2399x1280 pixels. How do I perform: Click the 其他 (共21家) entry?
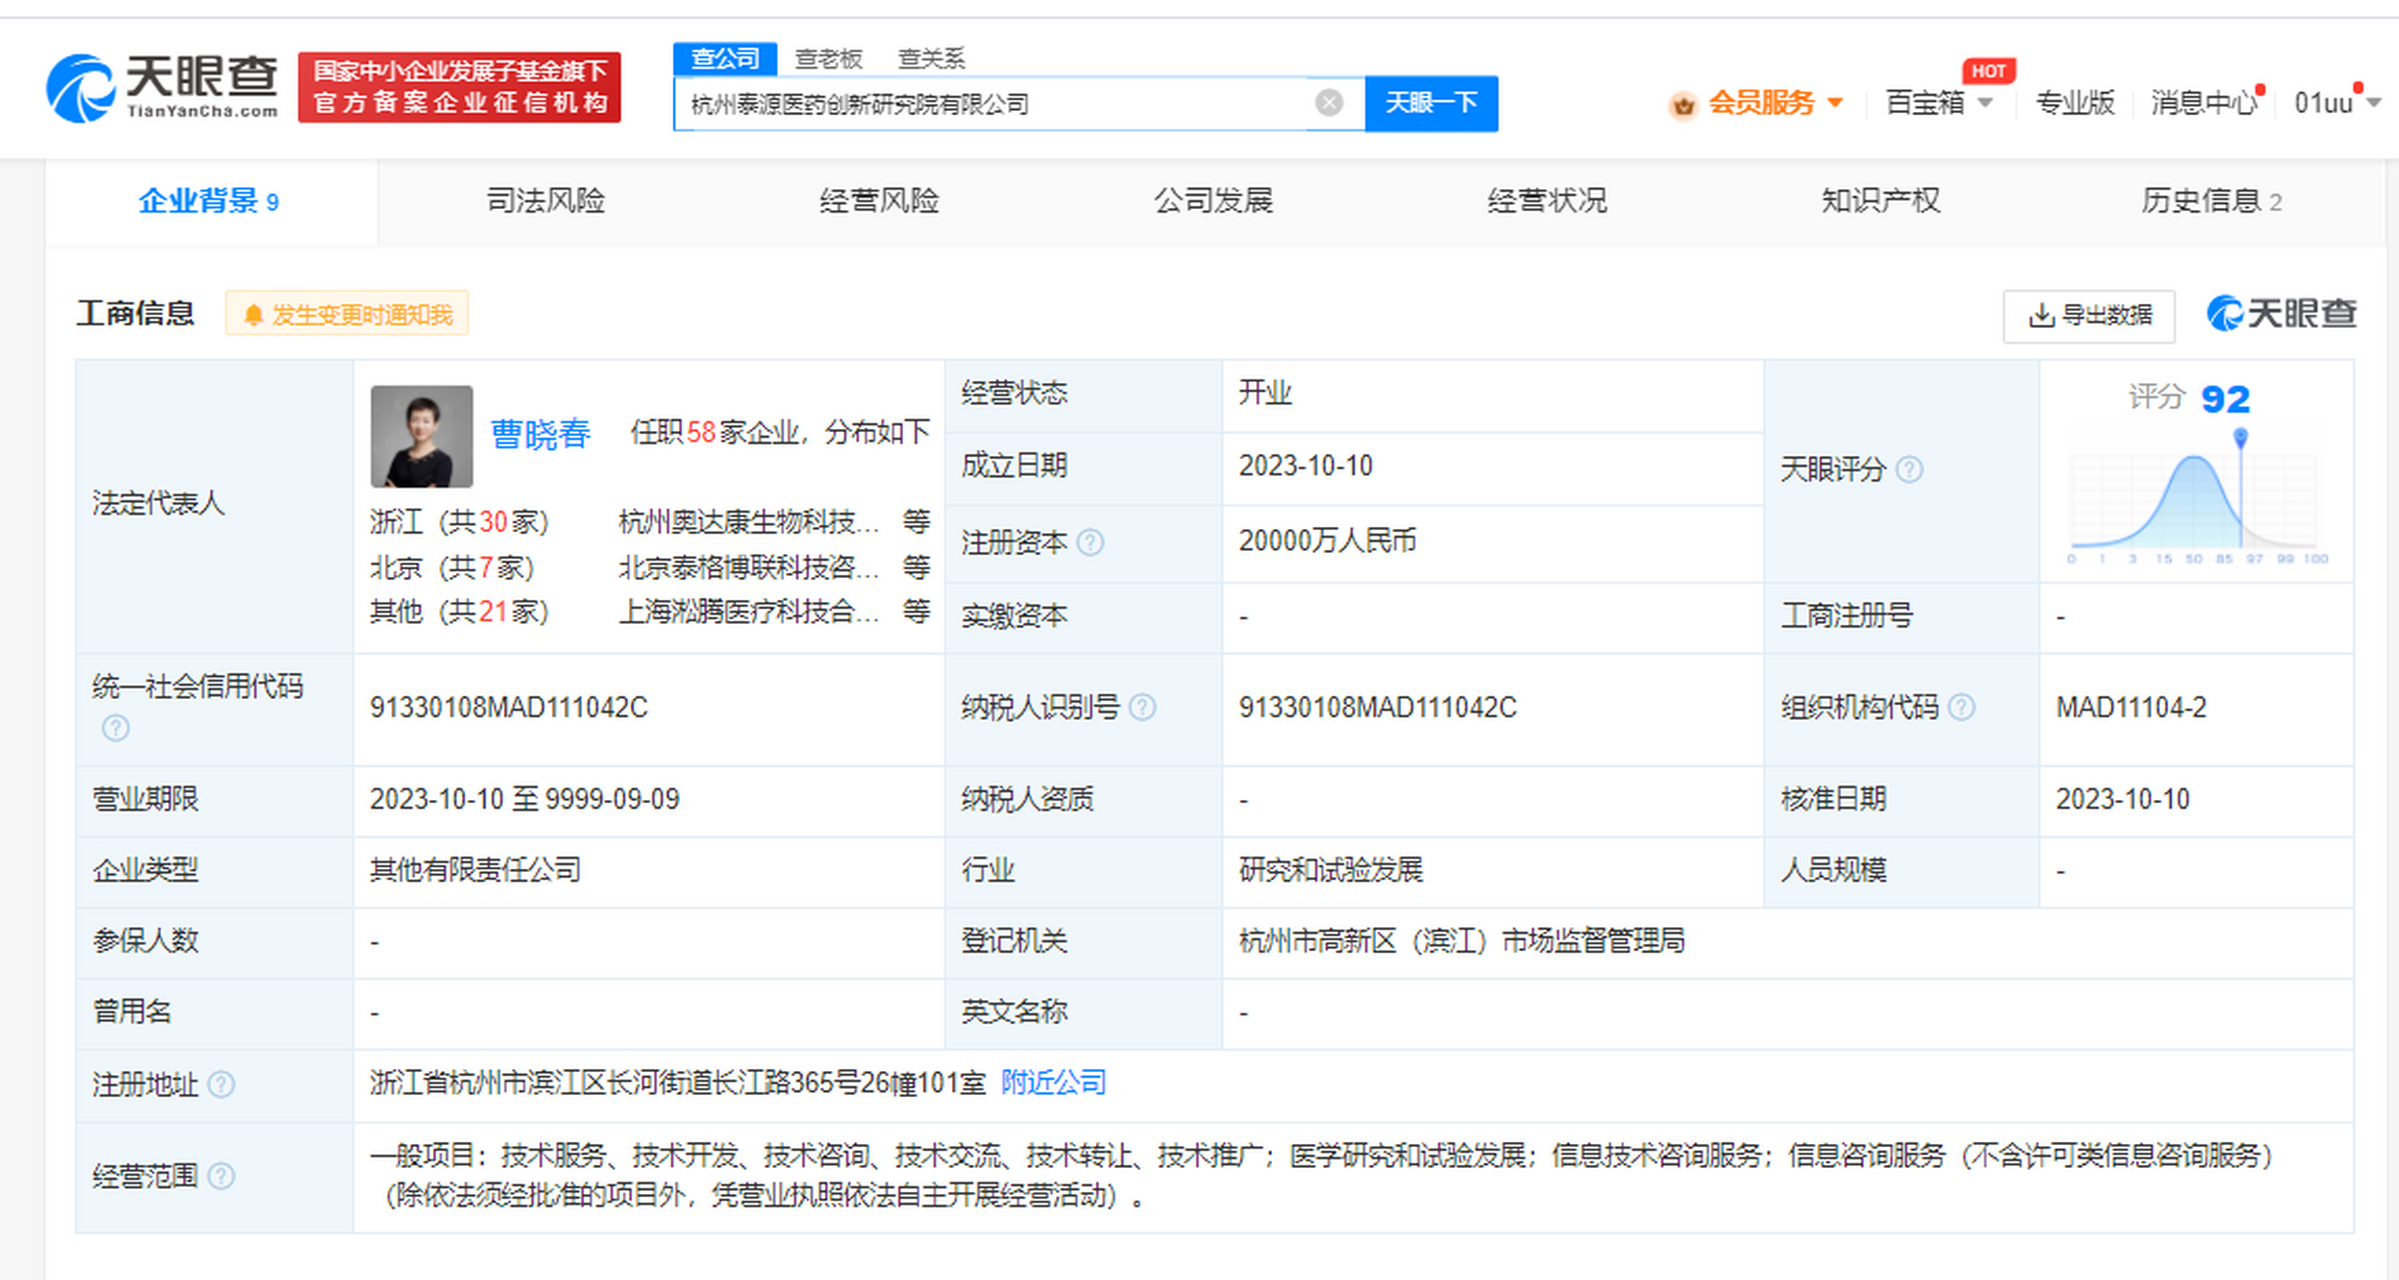[x=459, y=611]
